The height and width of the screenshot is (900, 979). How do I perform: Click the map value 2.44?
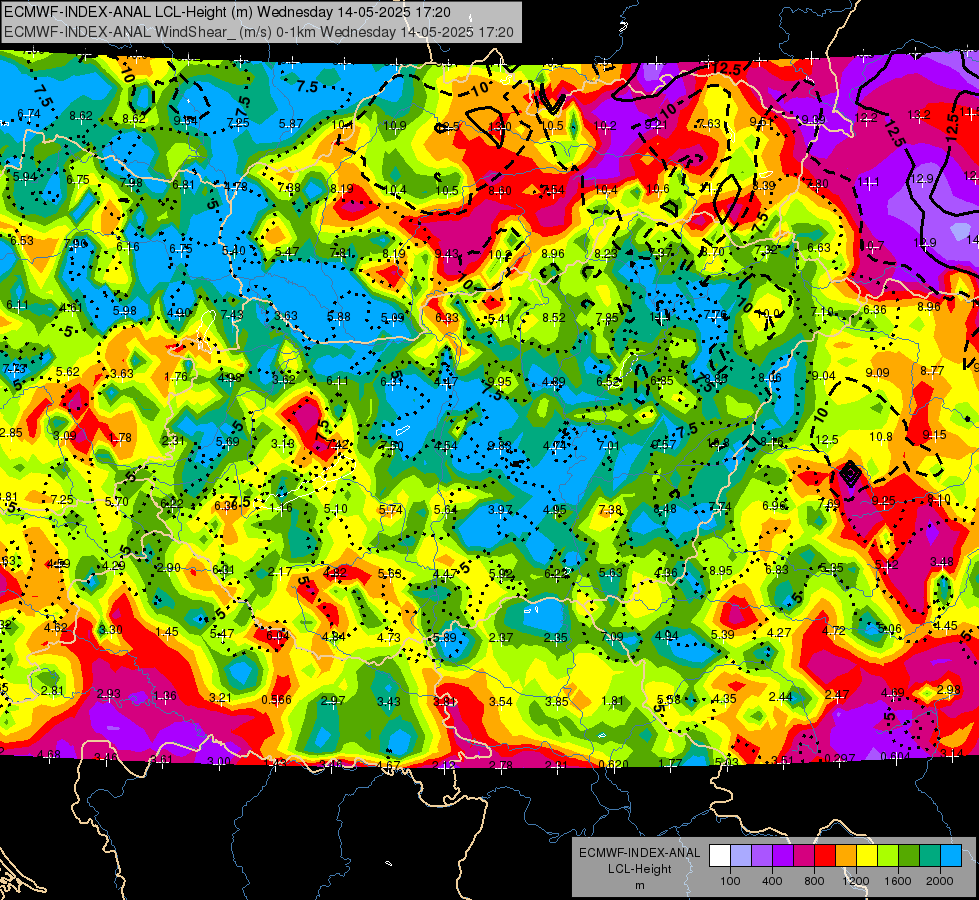point(780,696)
